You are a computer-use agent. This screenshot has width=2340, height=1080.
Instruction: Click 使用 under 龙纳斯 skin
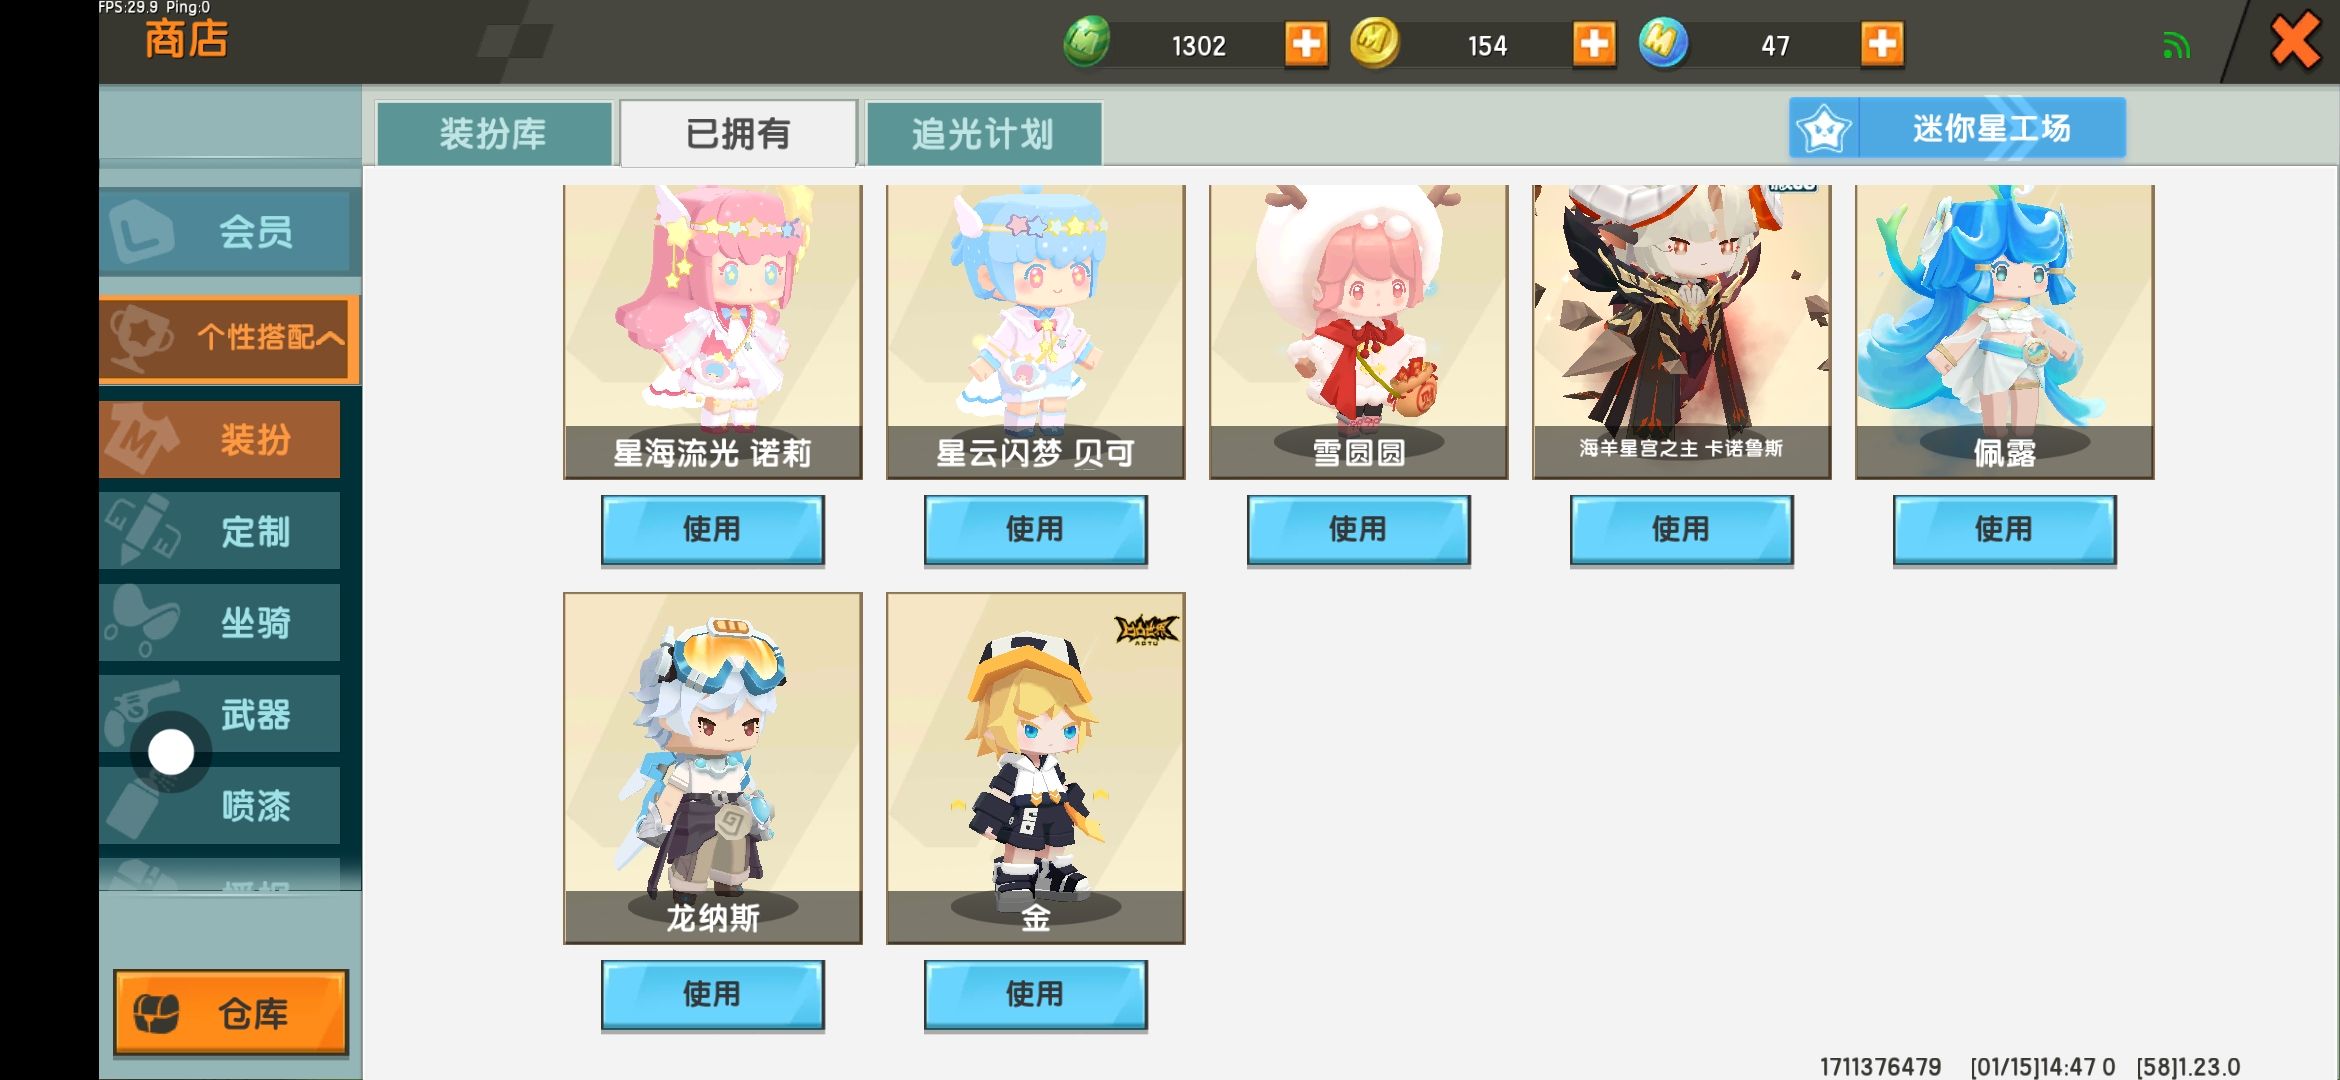click(712, 995)
